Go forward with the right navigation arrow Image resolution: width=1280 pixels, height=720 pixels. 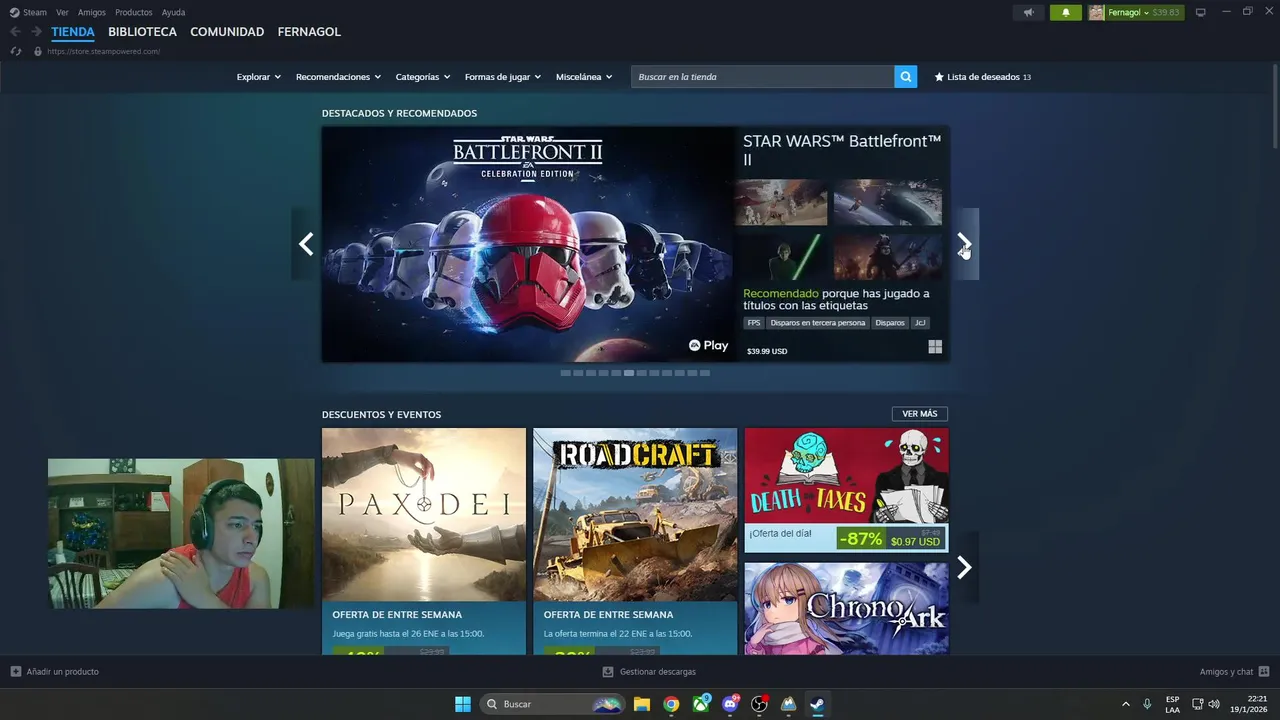coord(36,32)
